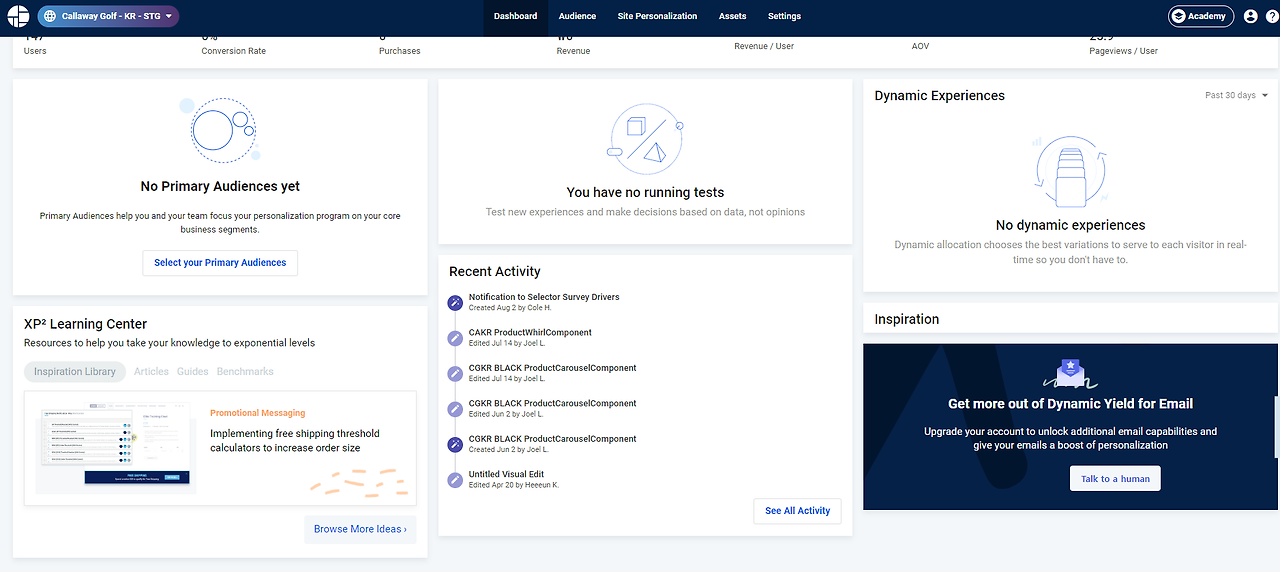The height and width of the screenshot is (572, 1280).
Task: Click the email envelope icon in Inspiration banner
Action: pyautogui.click(x=1071, y=374)
